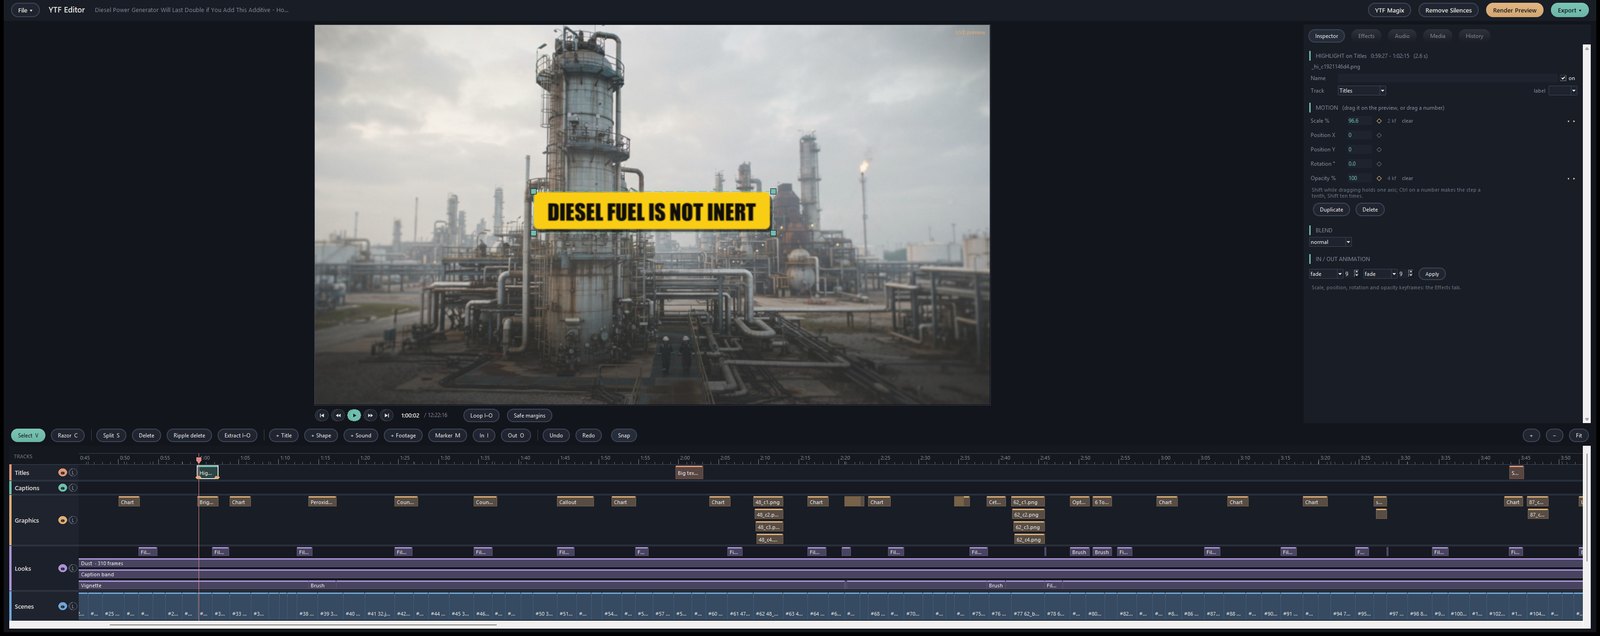1600x636 pixels.
Task: Add a new title with + Title
Action: coord(285,435)
